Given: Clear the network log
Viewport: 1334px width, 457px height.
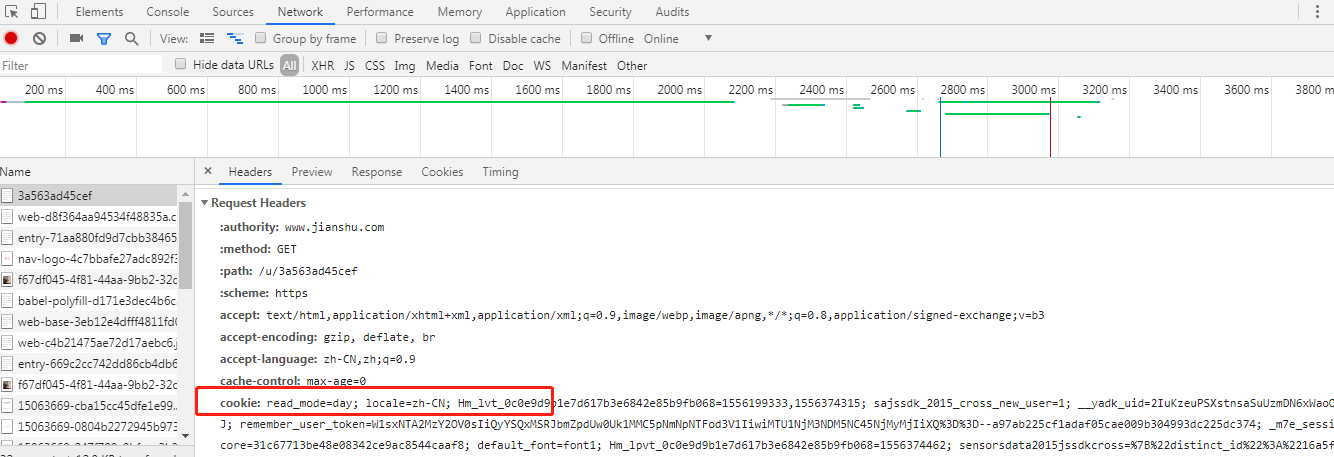Looking at the screenshot, I should [x=39, y=38].
